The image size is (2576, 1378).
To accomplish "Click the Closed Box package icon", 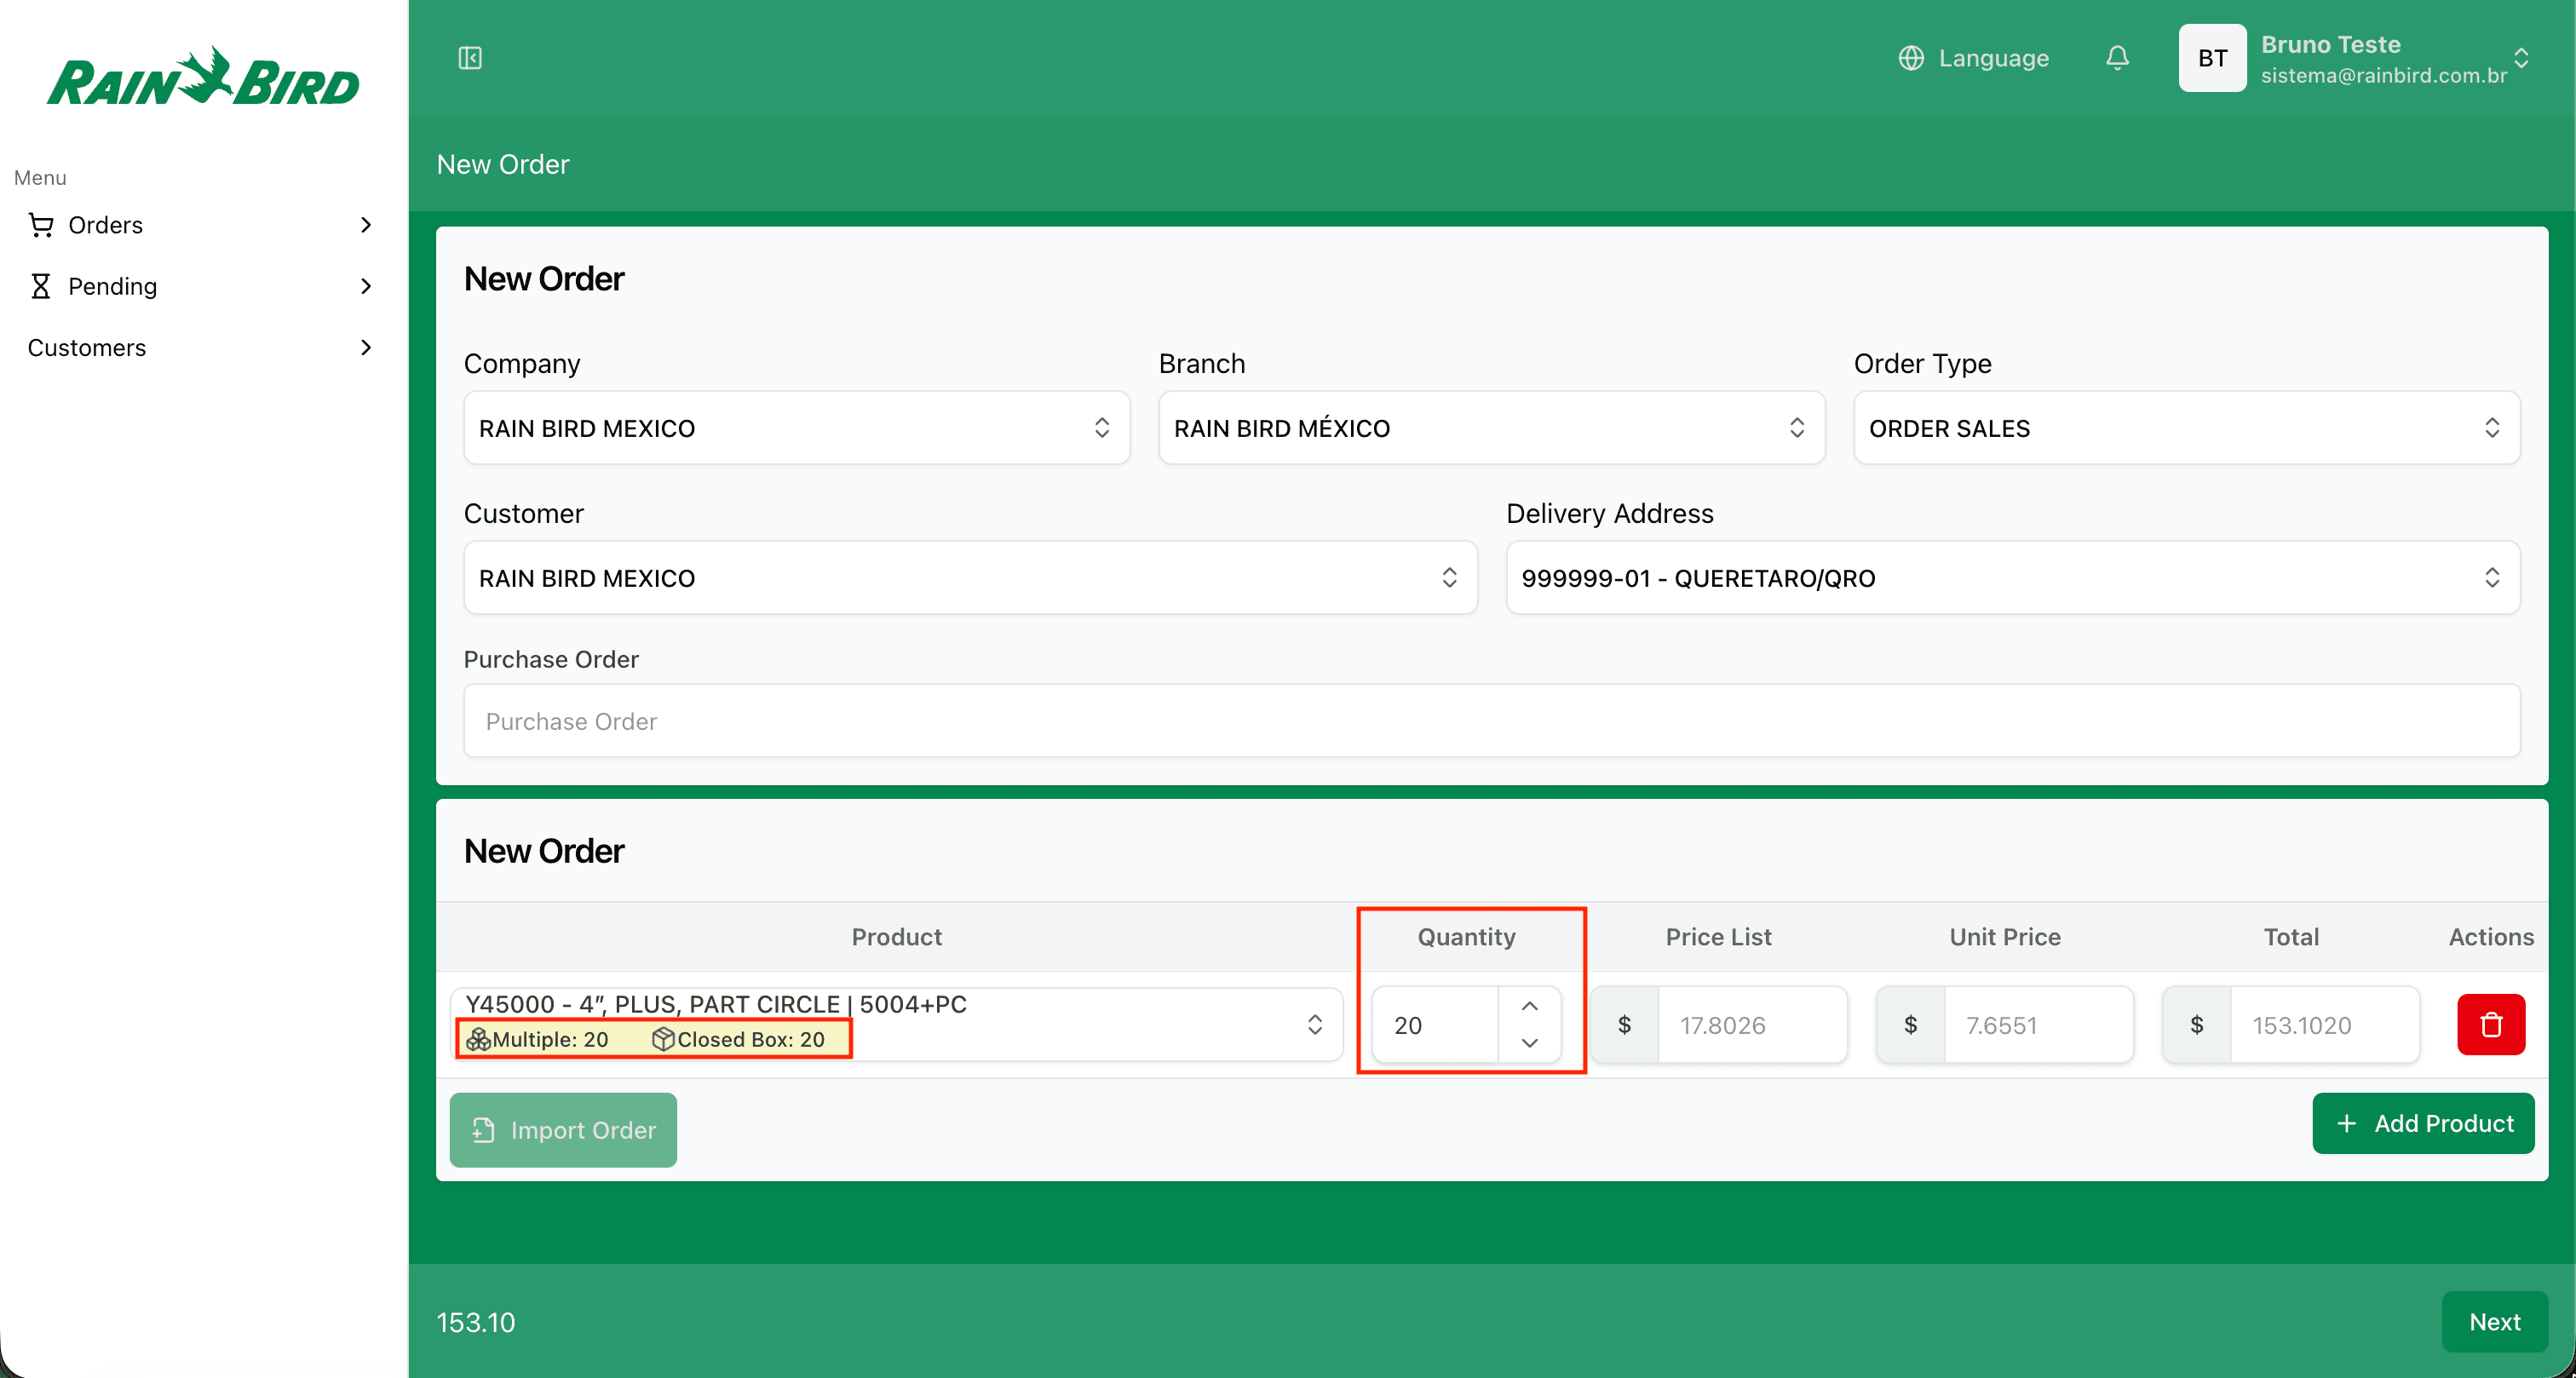I will pos(663,1039).
